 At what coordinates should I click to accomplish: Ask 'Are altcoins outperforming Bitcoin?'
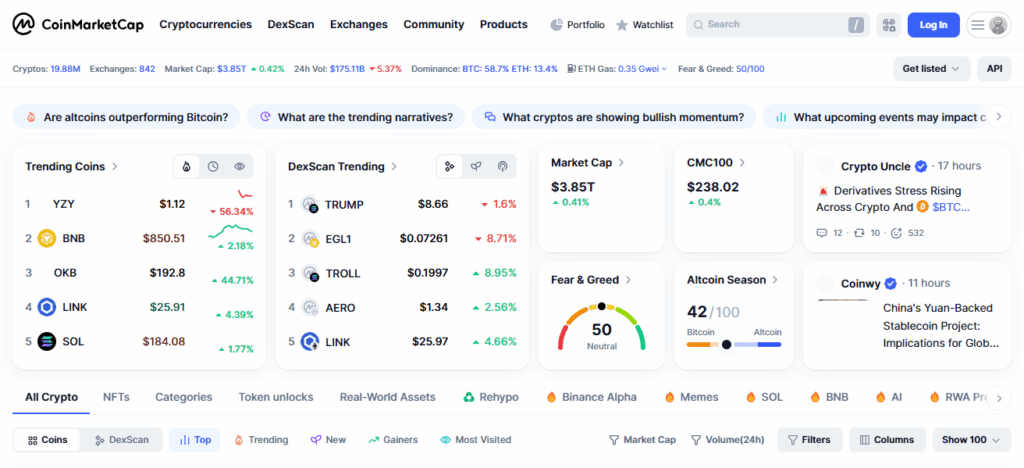tap(127, 117)
